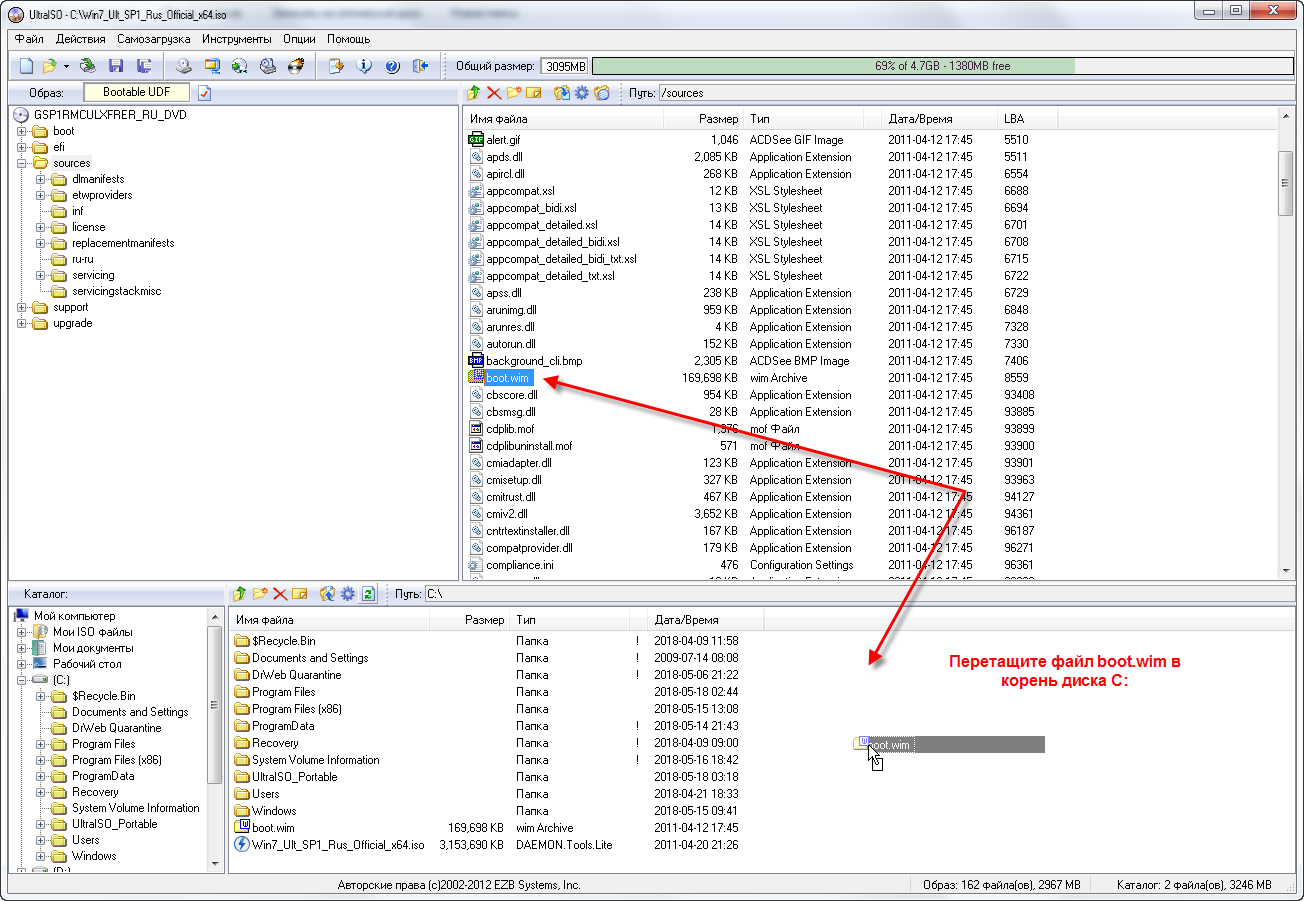Click the Up folder icon in image pane toolbar
Image resolution: width=1304 pixels, height=901 pixels.
(475, 93)
